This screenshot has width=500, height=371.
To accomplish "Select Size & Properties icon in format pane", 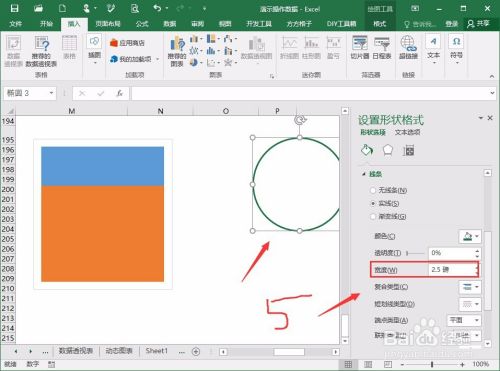I will pyautogui.click(x=408, y=151).
